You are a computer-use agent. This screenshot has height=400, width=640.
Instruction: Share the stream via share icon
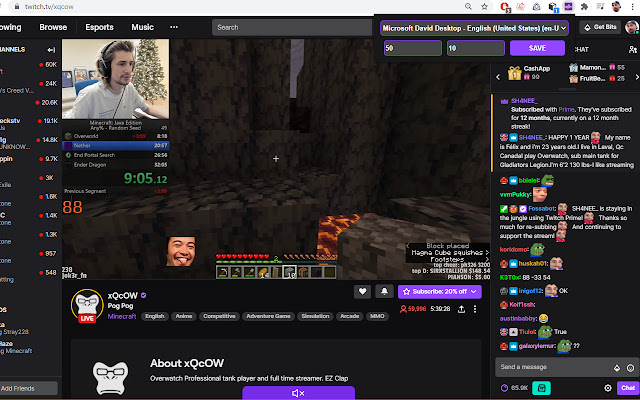point(461,309)
